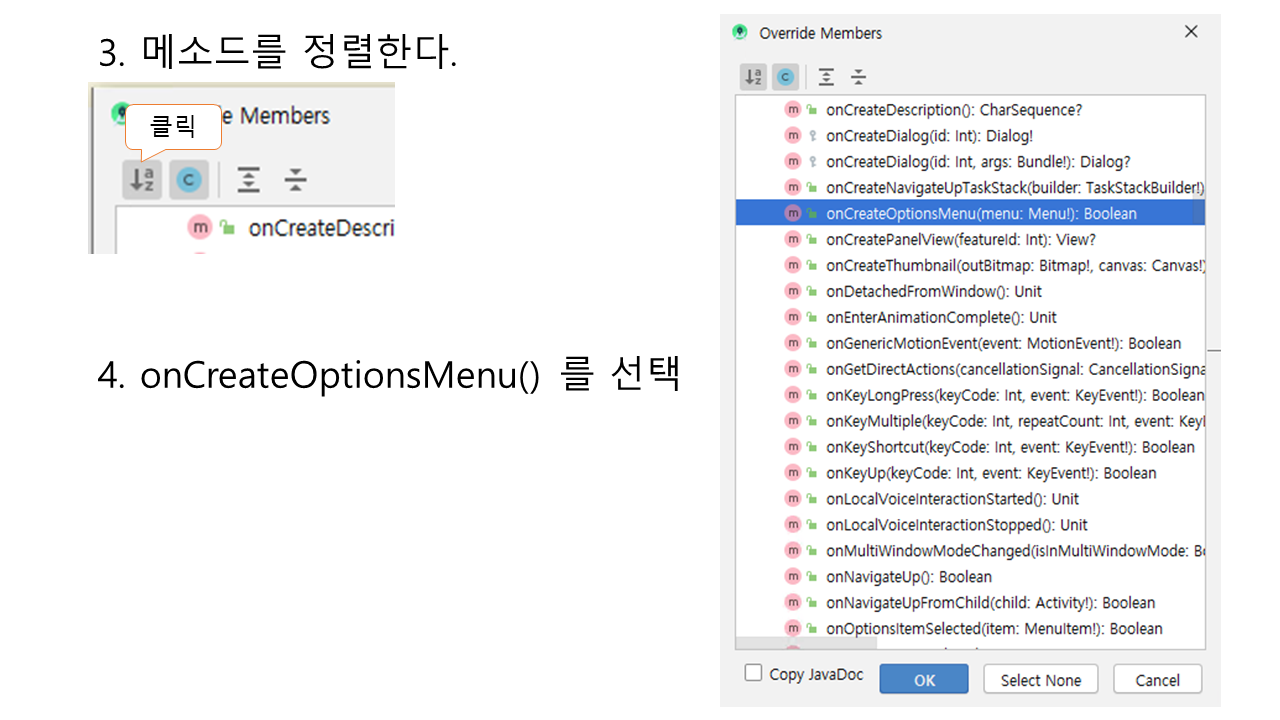The width and height of the screenshot is (1280, 720).
Task: Toggle show classes icon in dialog toolbar
Action: tap(786, 77)
